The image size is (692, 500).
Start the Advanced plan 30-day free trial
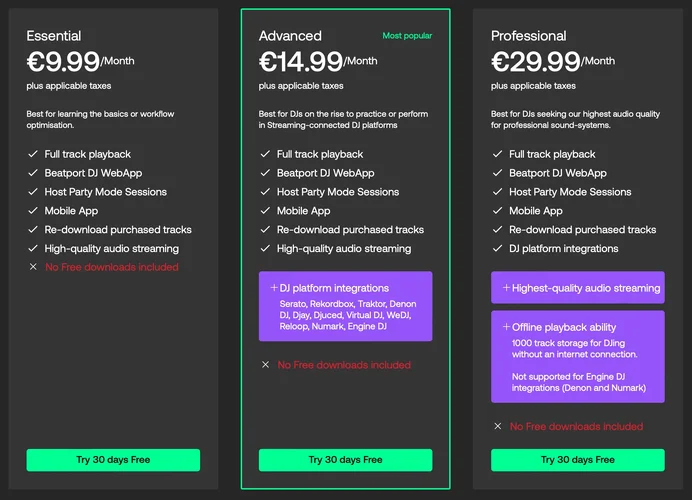(x=345, y=460)
